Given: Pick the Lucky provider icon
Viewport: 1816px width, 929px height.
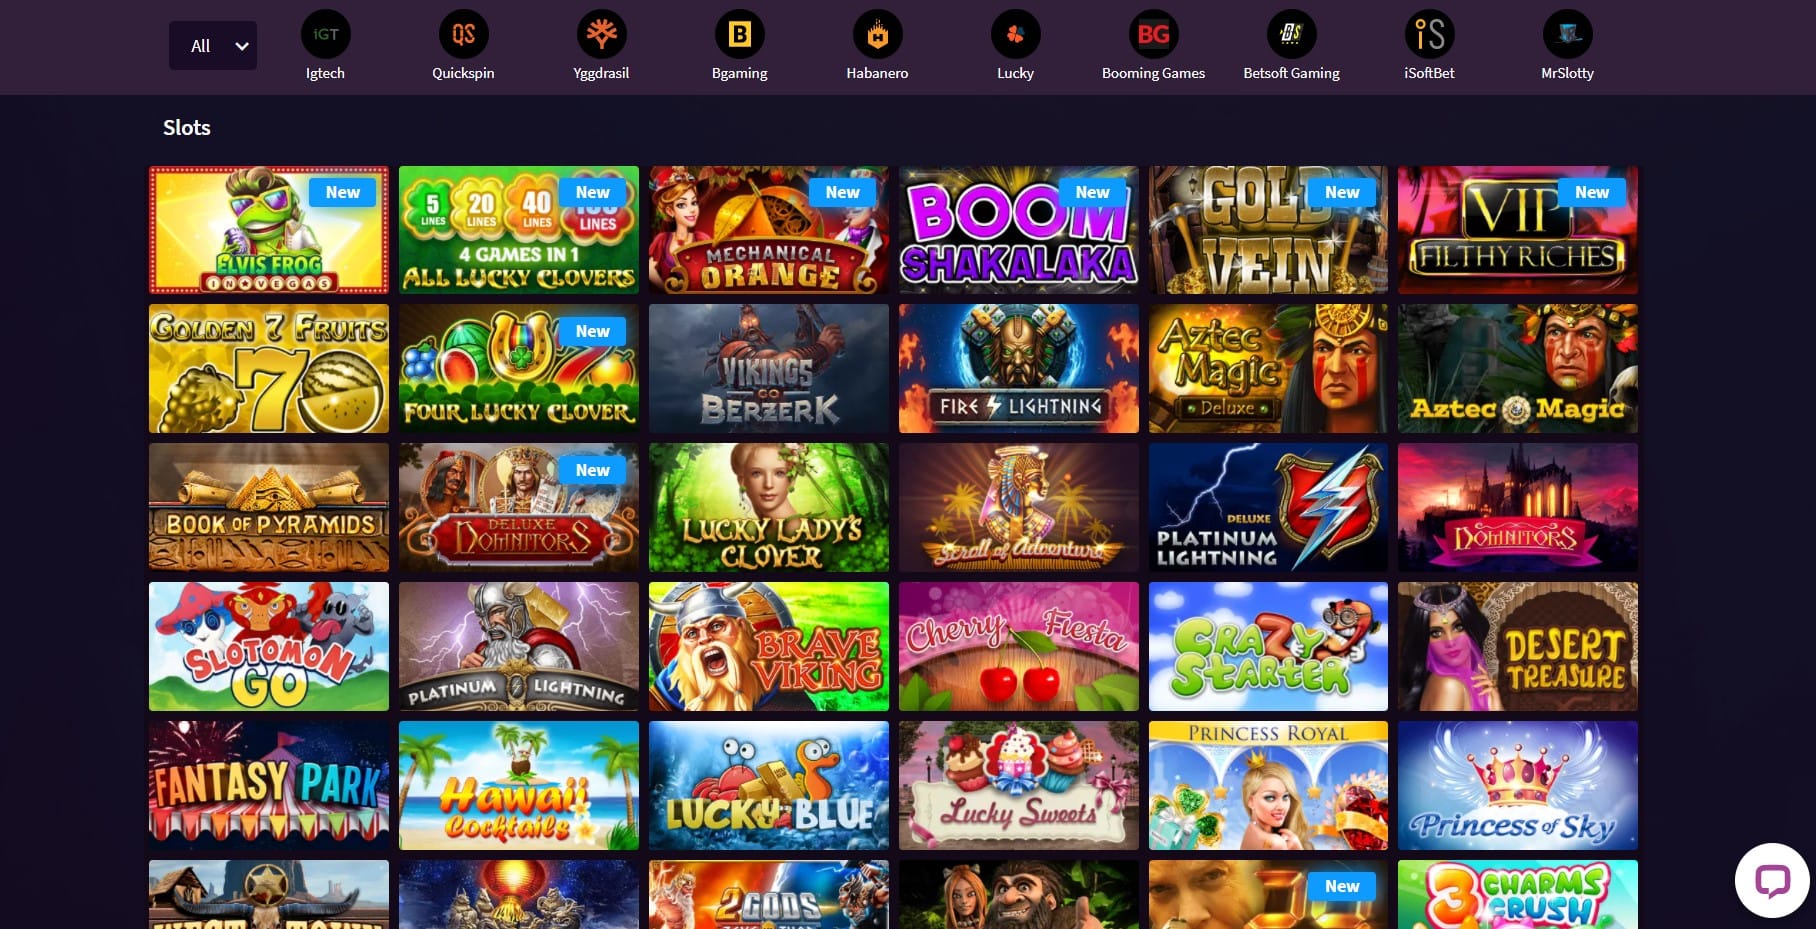Looking at the screenshot, I should tap(1015, 34).
